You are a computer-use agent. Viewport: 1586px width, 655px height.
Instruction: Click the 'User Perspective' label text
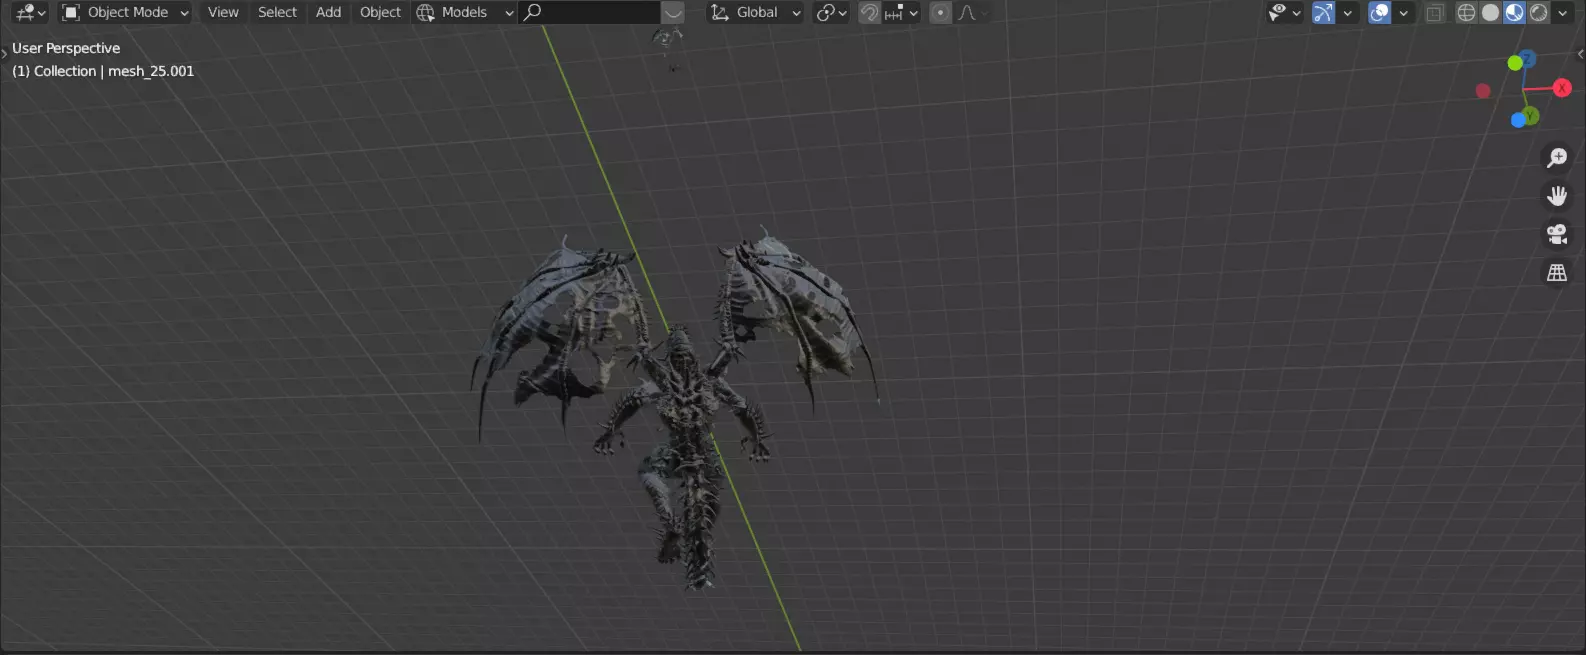(66, 48)
